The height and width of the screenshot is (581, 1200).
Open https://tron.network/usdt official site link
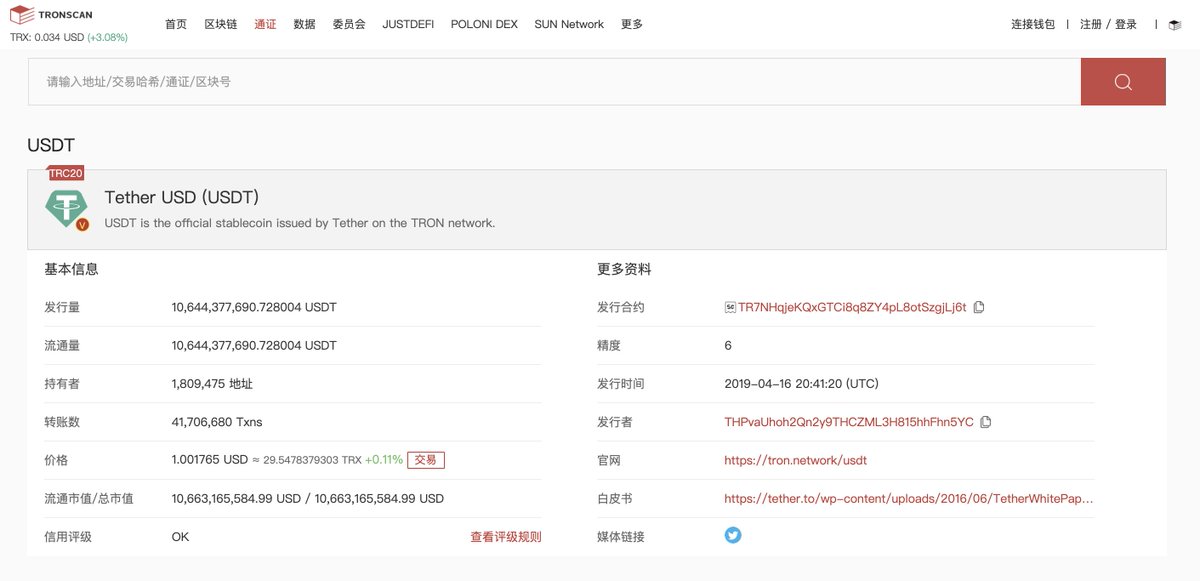pos(796,460)
